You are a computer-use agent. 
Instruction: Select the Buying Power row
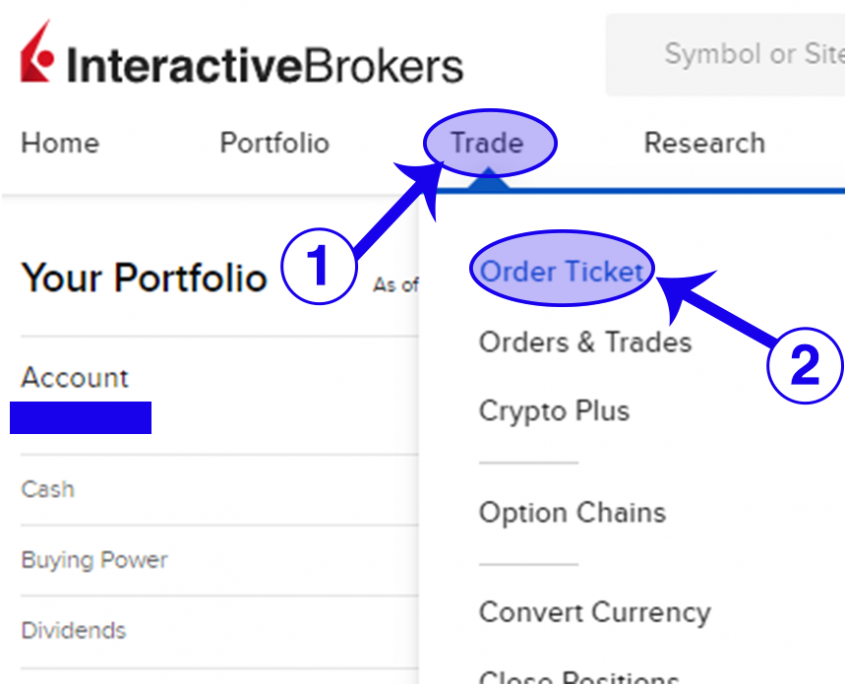tap(94, 560)
